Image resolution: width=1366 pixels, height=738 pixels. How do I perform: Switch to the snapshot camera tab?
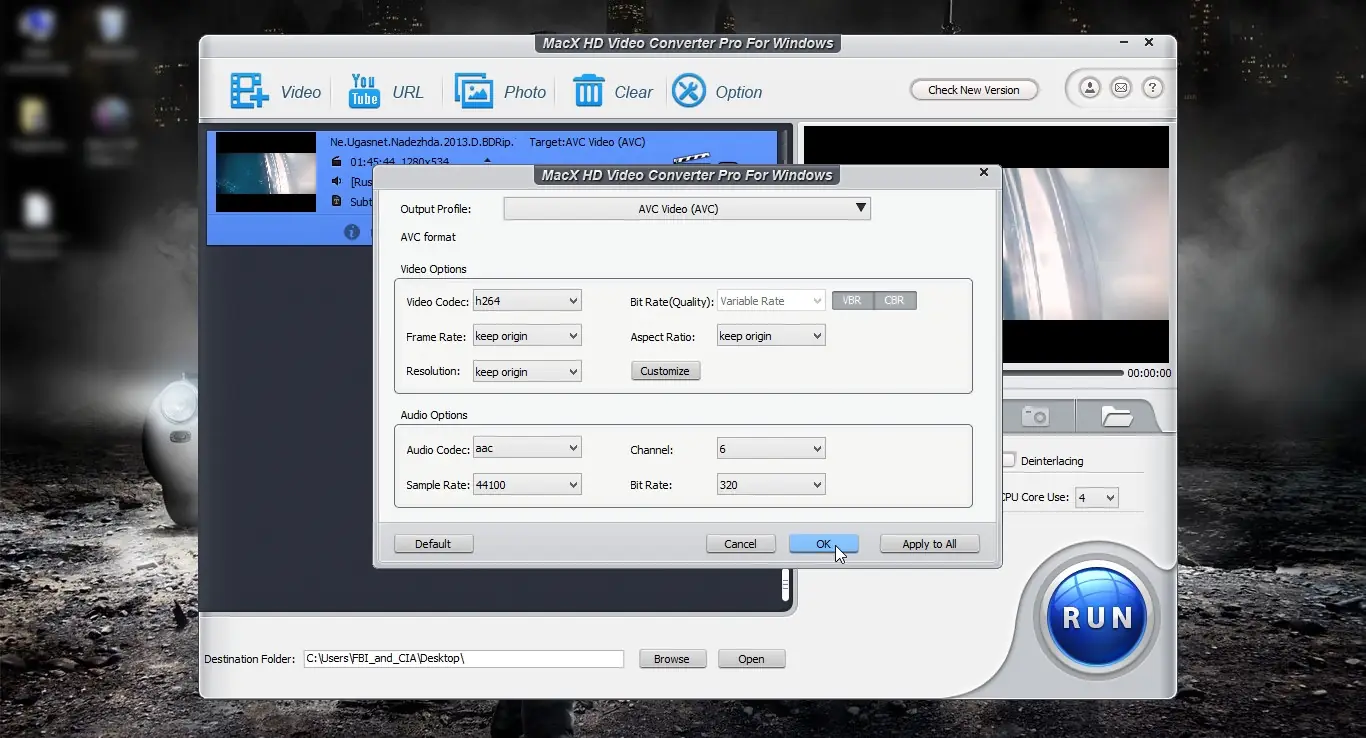1035,416
